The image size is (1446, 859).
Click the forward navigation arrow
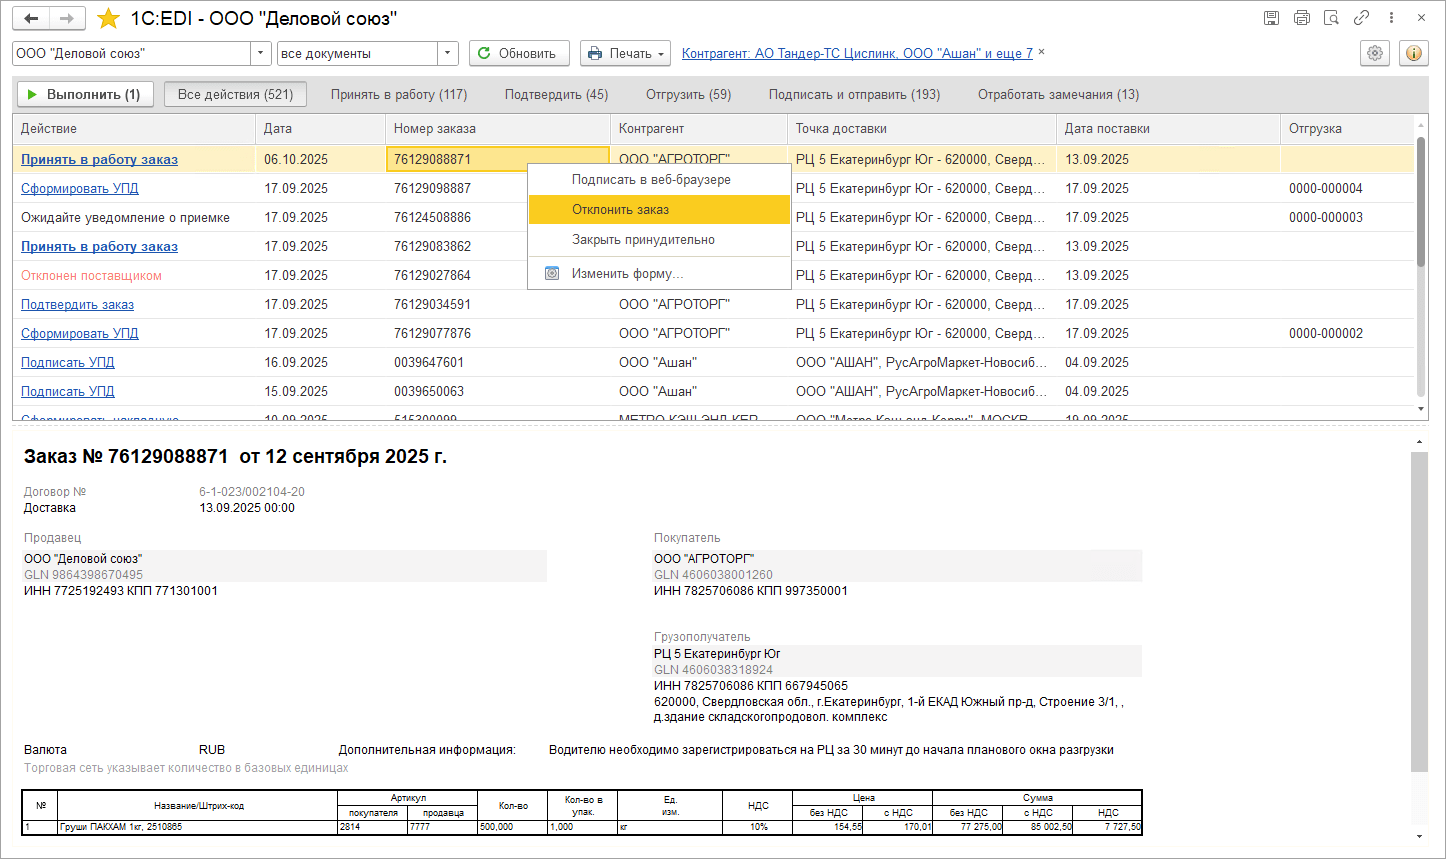[x=67, y=18]
